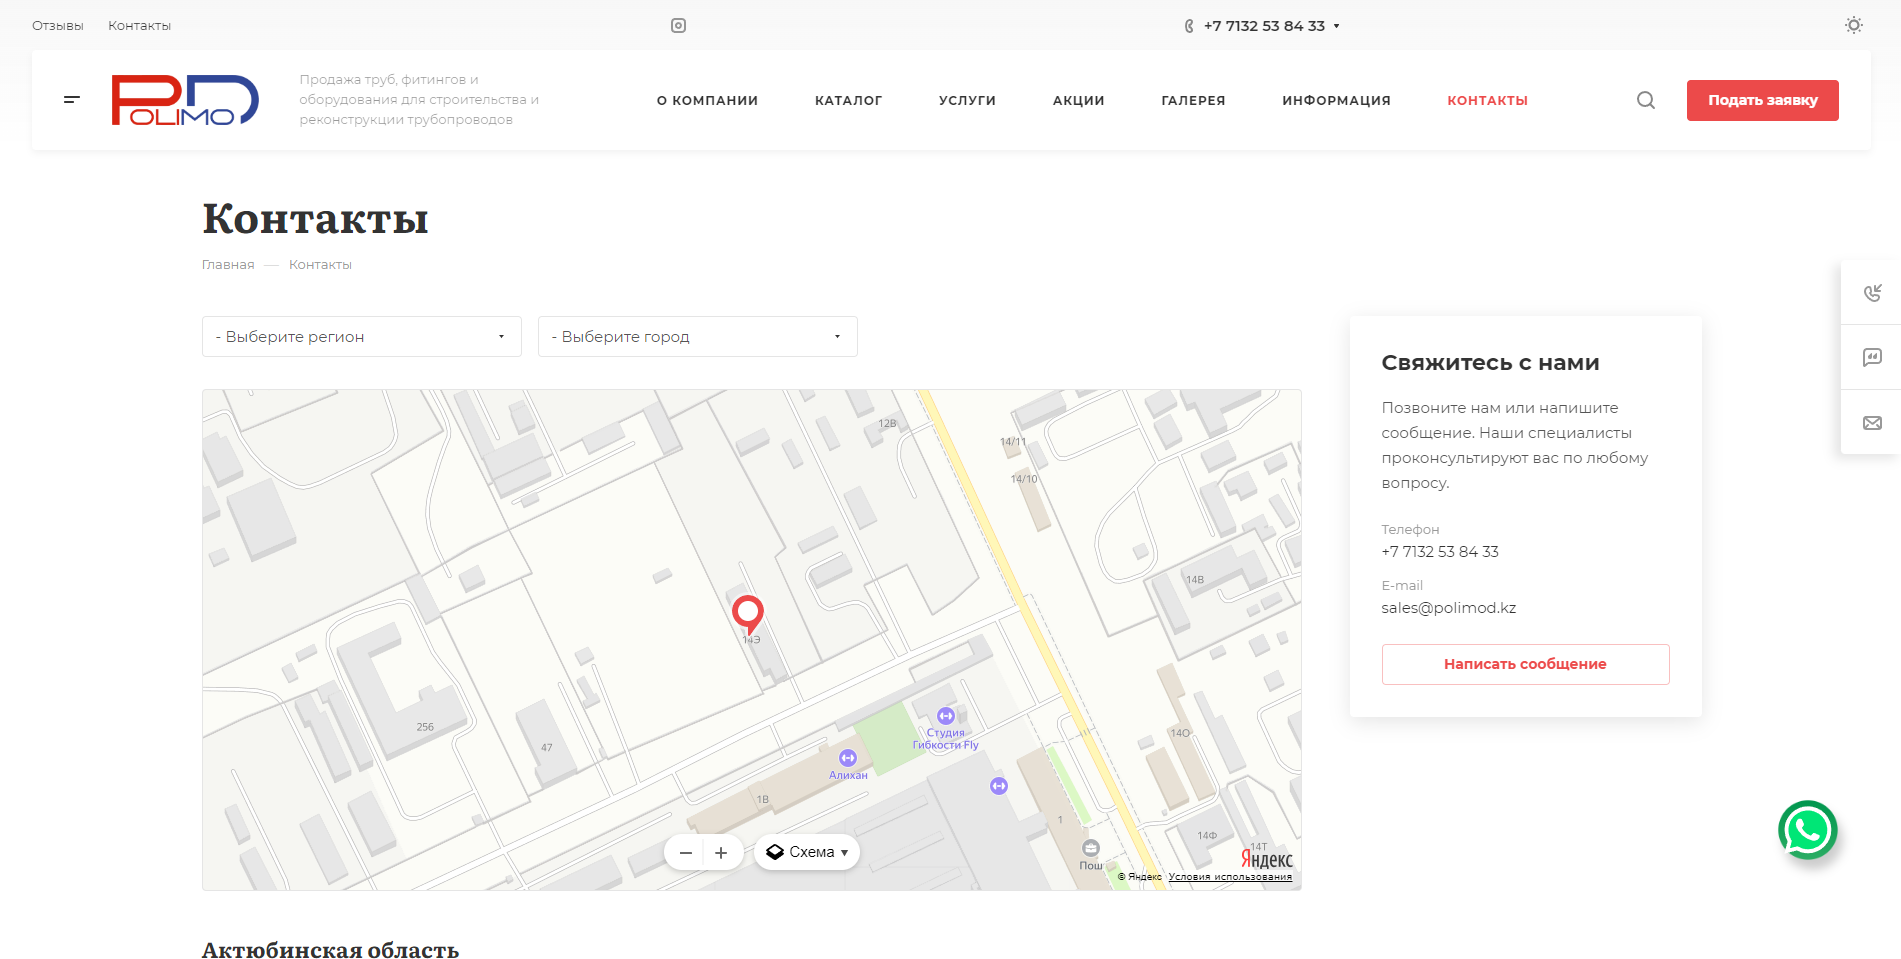Open the site search magnifier

(1645, 100)
